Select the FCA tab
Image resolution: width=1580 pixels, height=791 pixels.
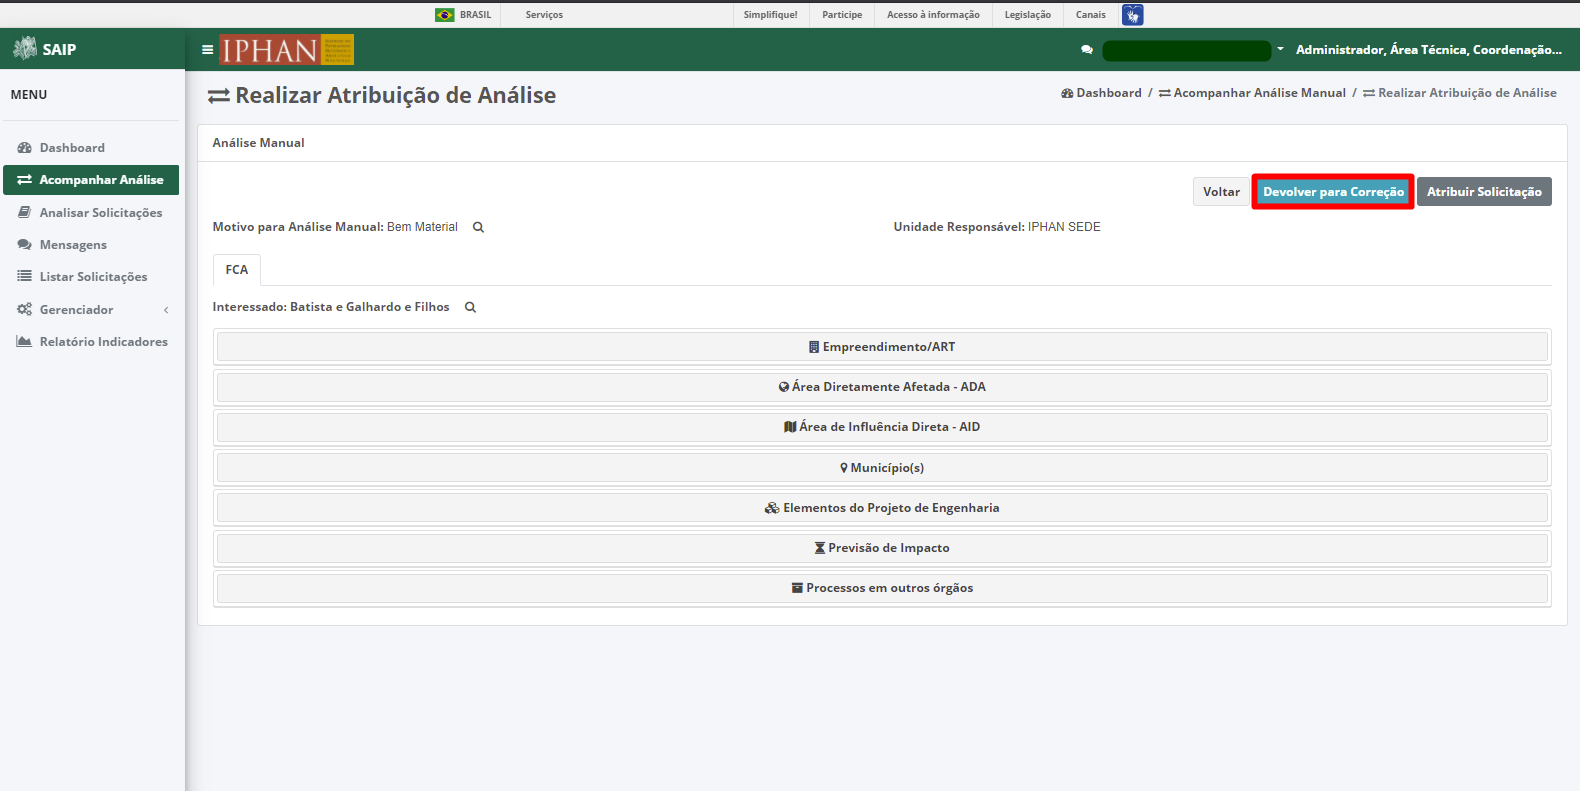point(237,270)
